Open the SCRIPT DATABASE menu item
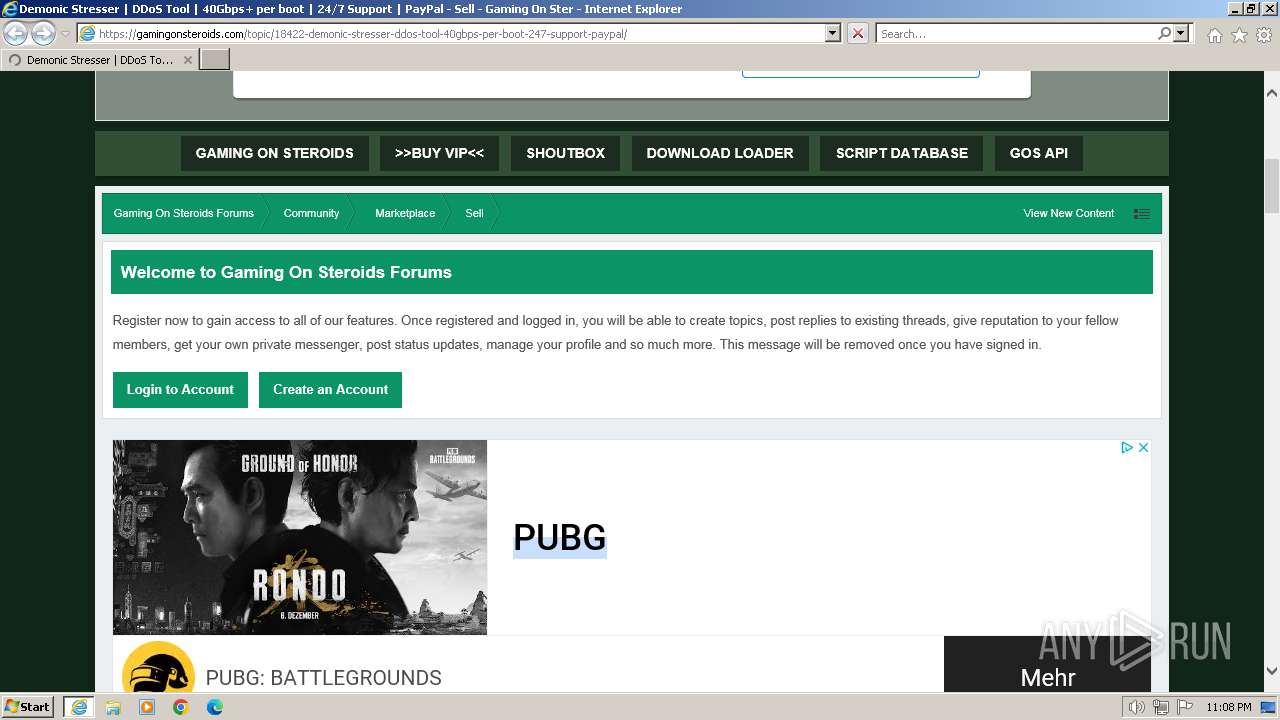Viewport: 1280px width, 720px height. [x=902, y=153]
